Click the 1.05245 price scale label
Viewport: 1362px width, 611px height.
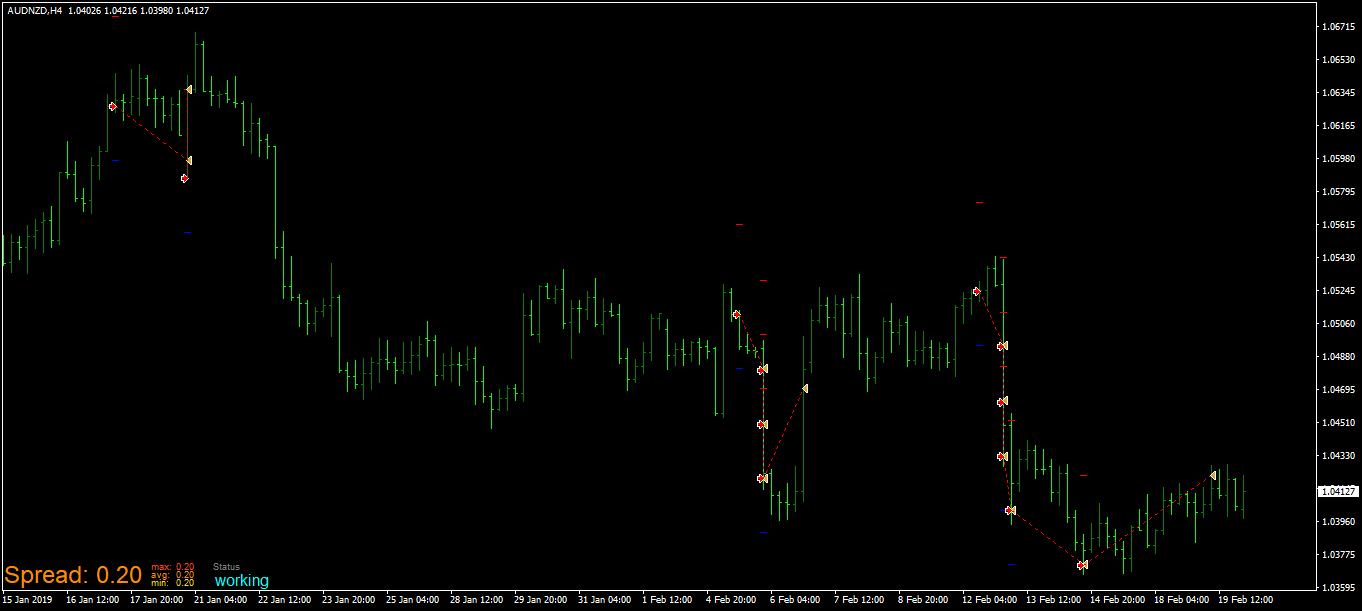point(1338,291)
